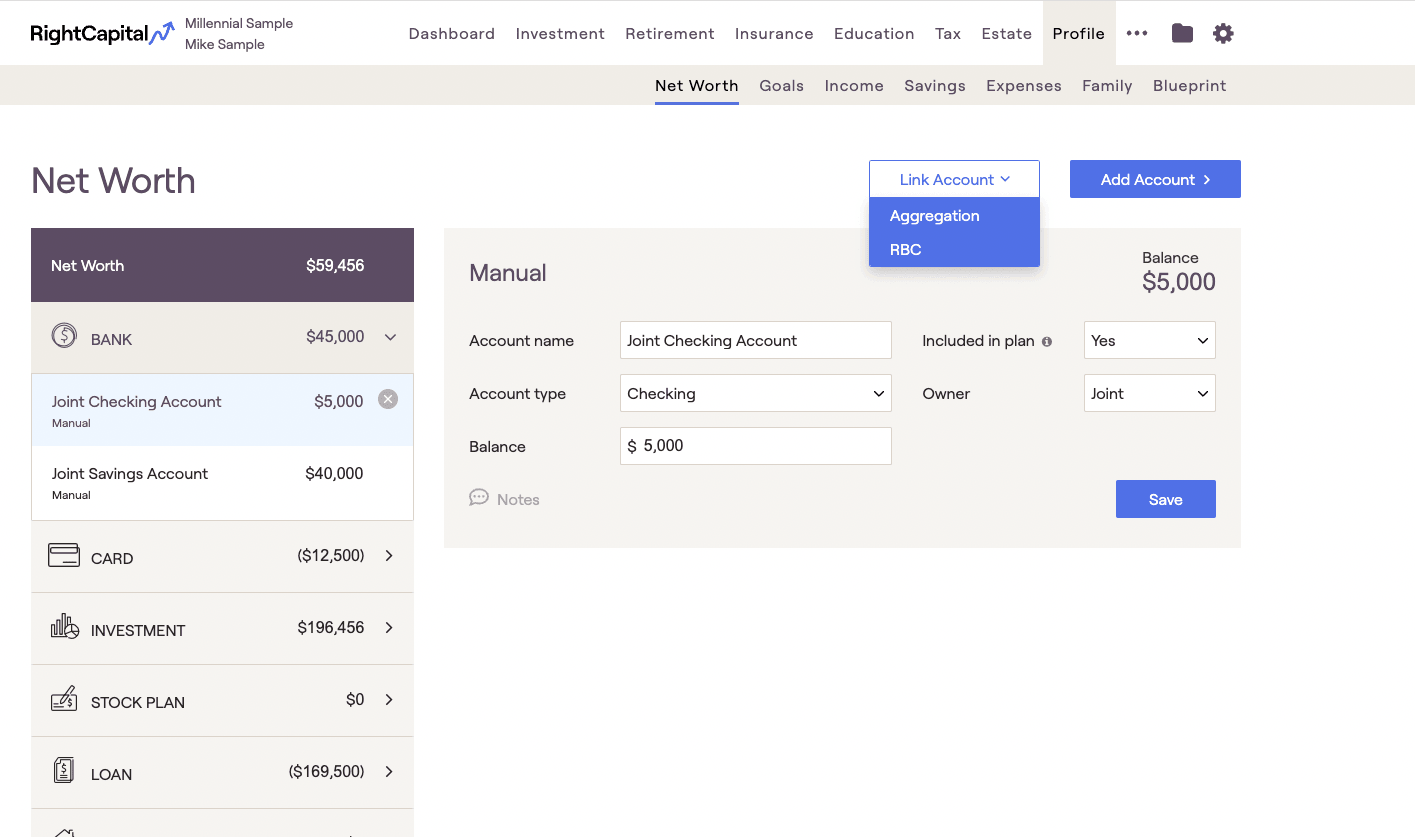
Task: Click the $5,000 balance in the Manual panel header
Action: [1179, 282]
